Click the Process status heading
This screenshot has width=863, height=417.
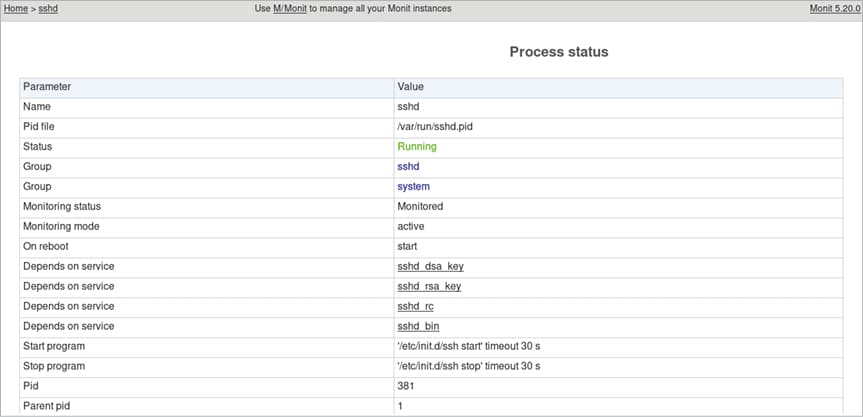pos(559,51)
